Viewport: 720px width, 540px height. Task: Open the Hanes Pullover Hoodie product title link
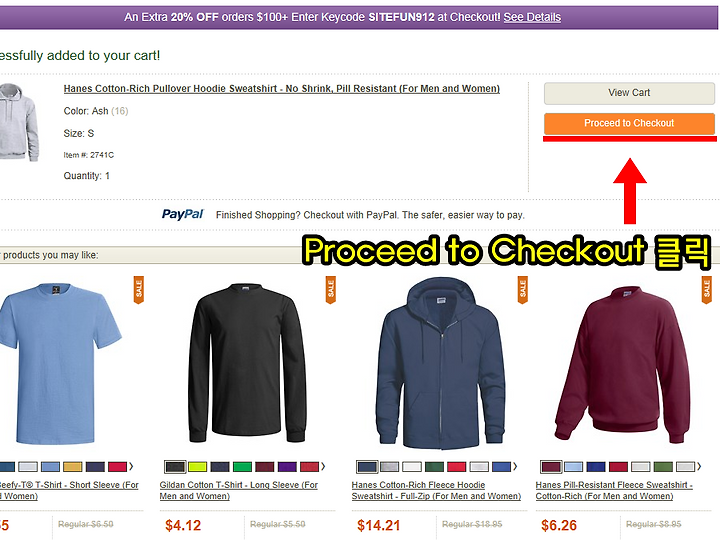[281, 89]
